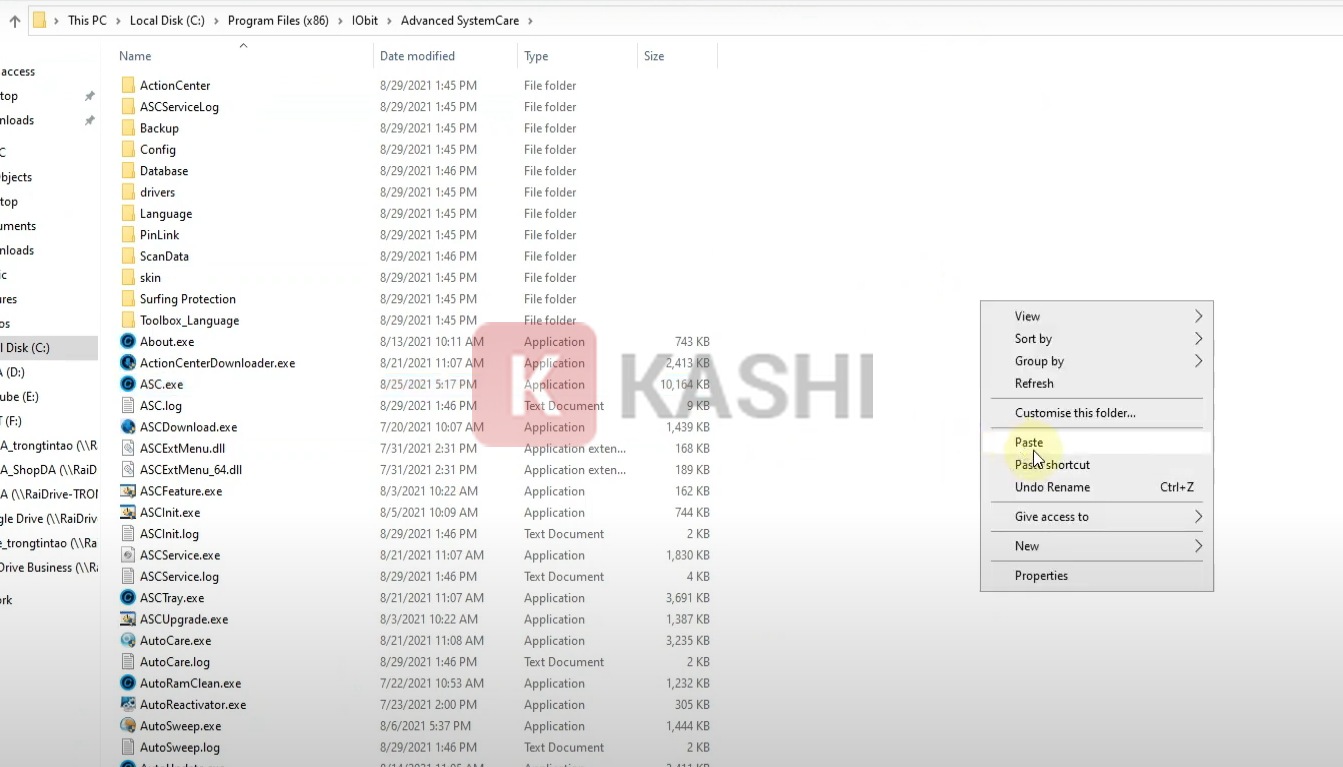1343x767 pixels.
Task: Click the ASC.exe application icon
Action: (x=127, y=384)
